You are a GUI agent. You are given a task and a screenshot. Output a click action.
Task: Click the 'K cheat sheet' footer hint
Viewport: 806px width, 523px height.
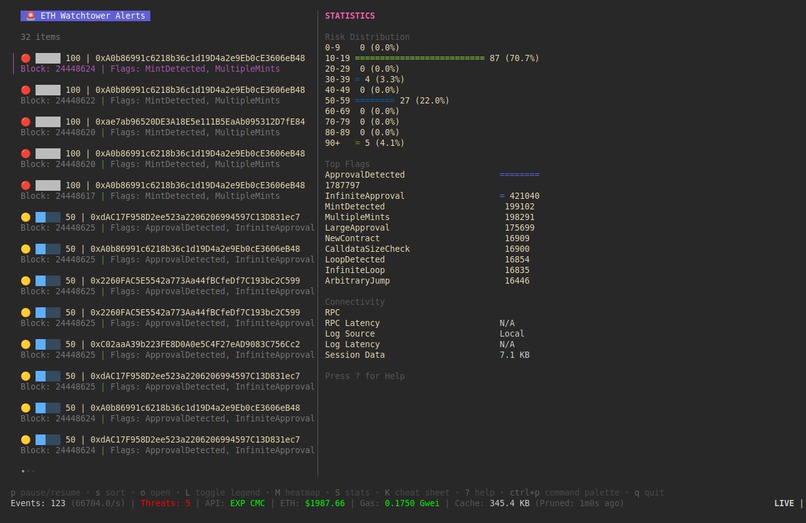[417, 493]
